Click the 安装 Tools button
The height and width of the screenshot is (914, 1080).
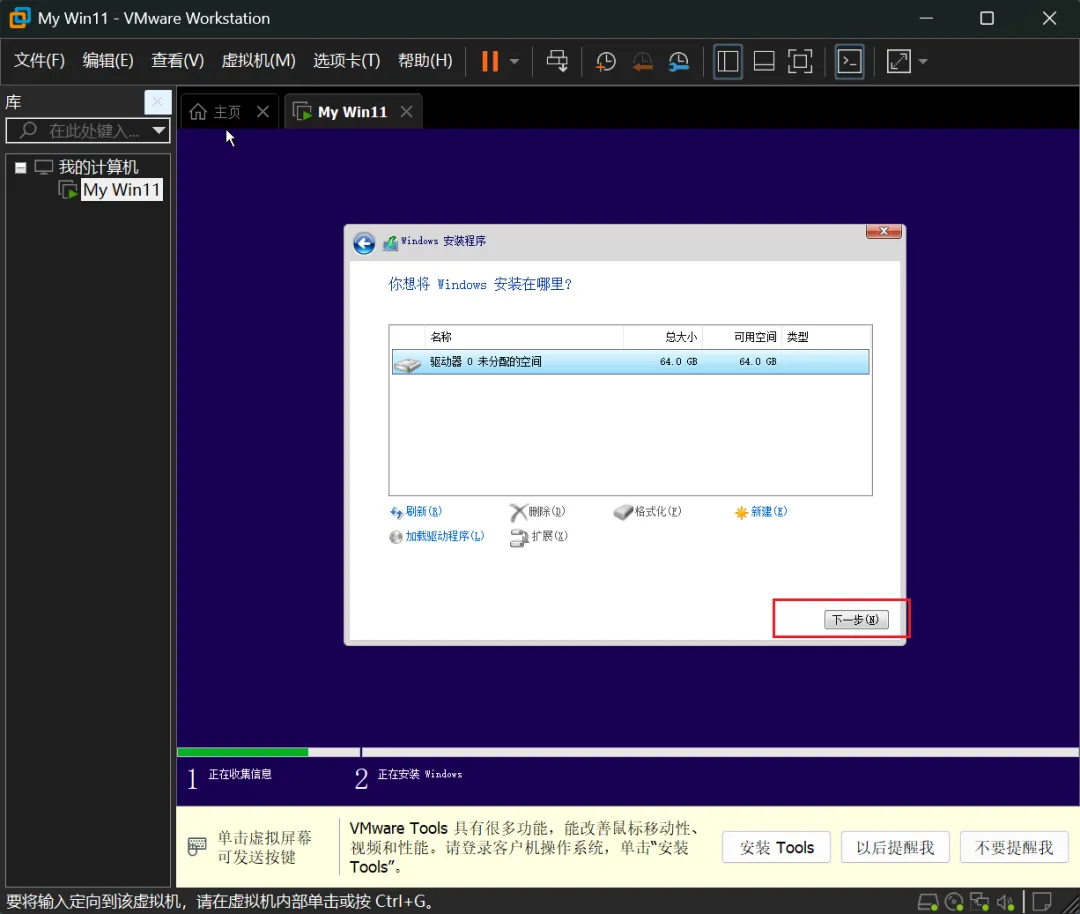point(776,847)
